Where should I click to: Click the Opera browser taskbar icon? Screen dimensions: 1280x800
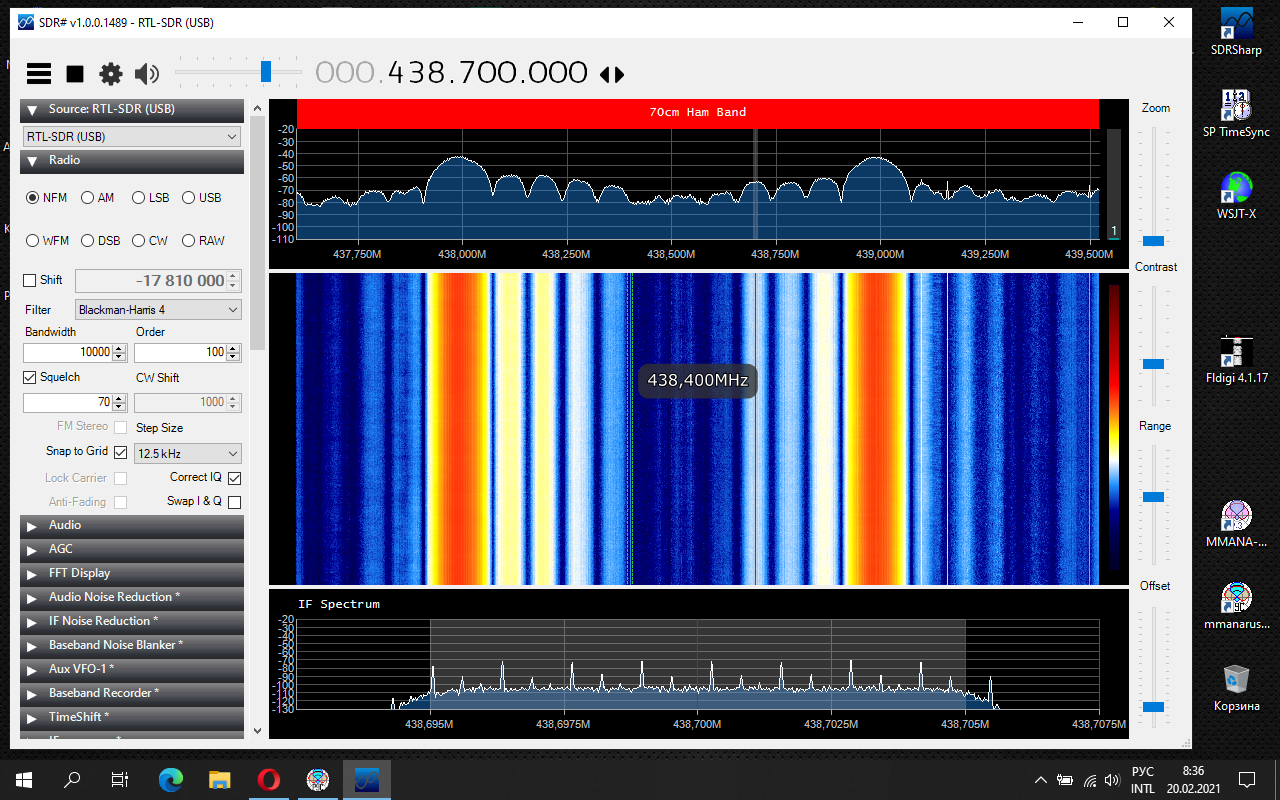point(268,779)
